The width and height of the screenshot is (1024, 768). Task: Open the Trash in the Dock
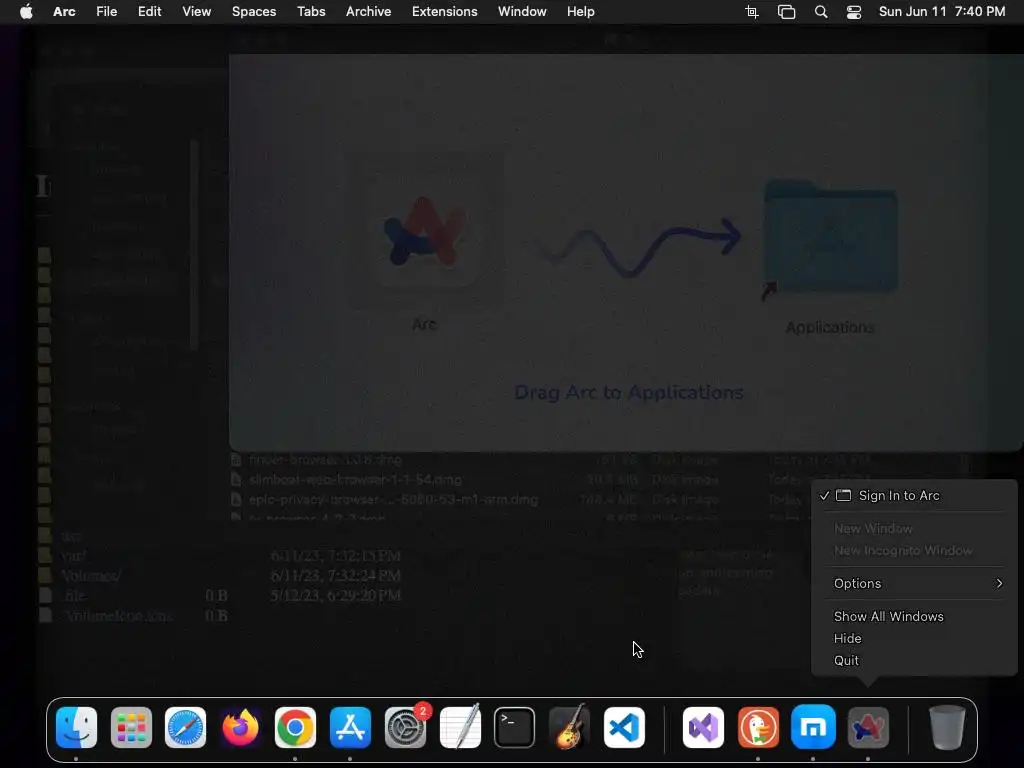[x=947, y=728]
